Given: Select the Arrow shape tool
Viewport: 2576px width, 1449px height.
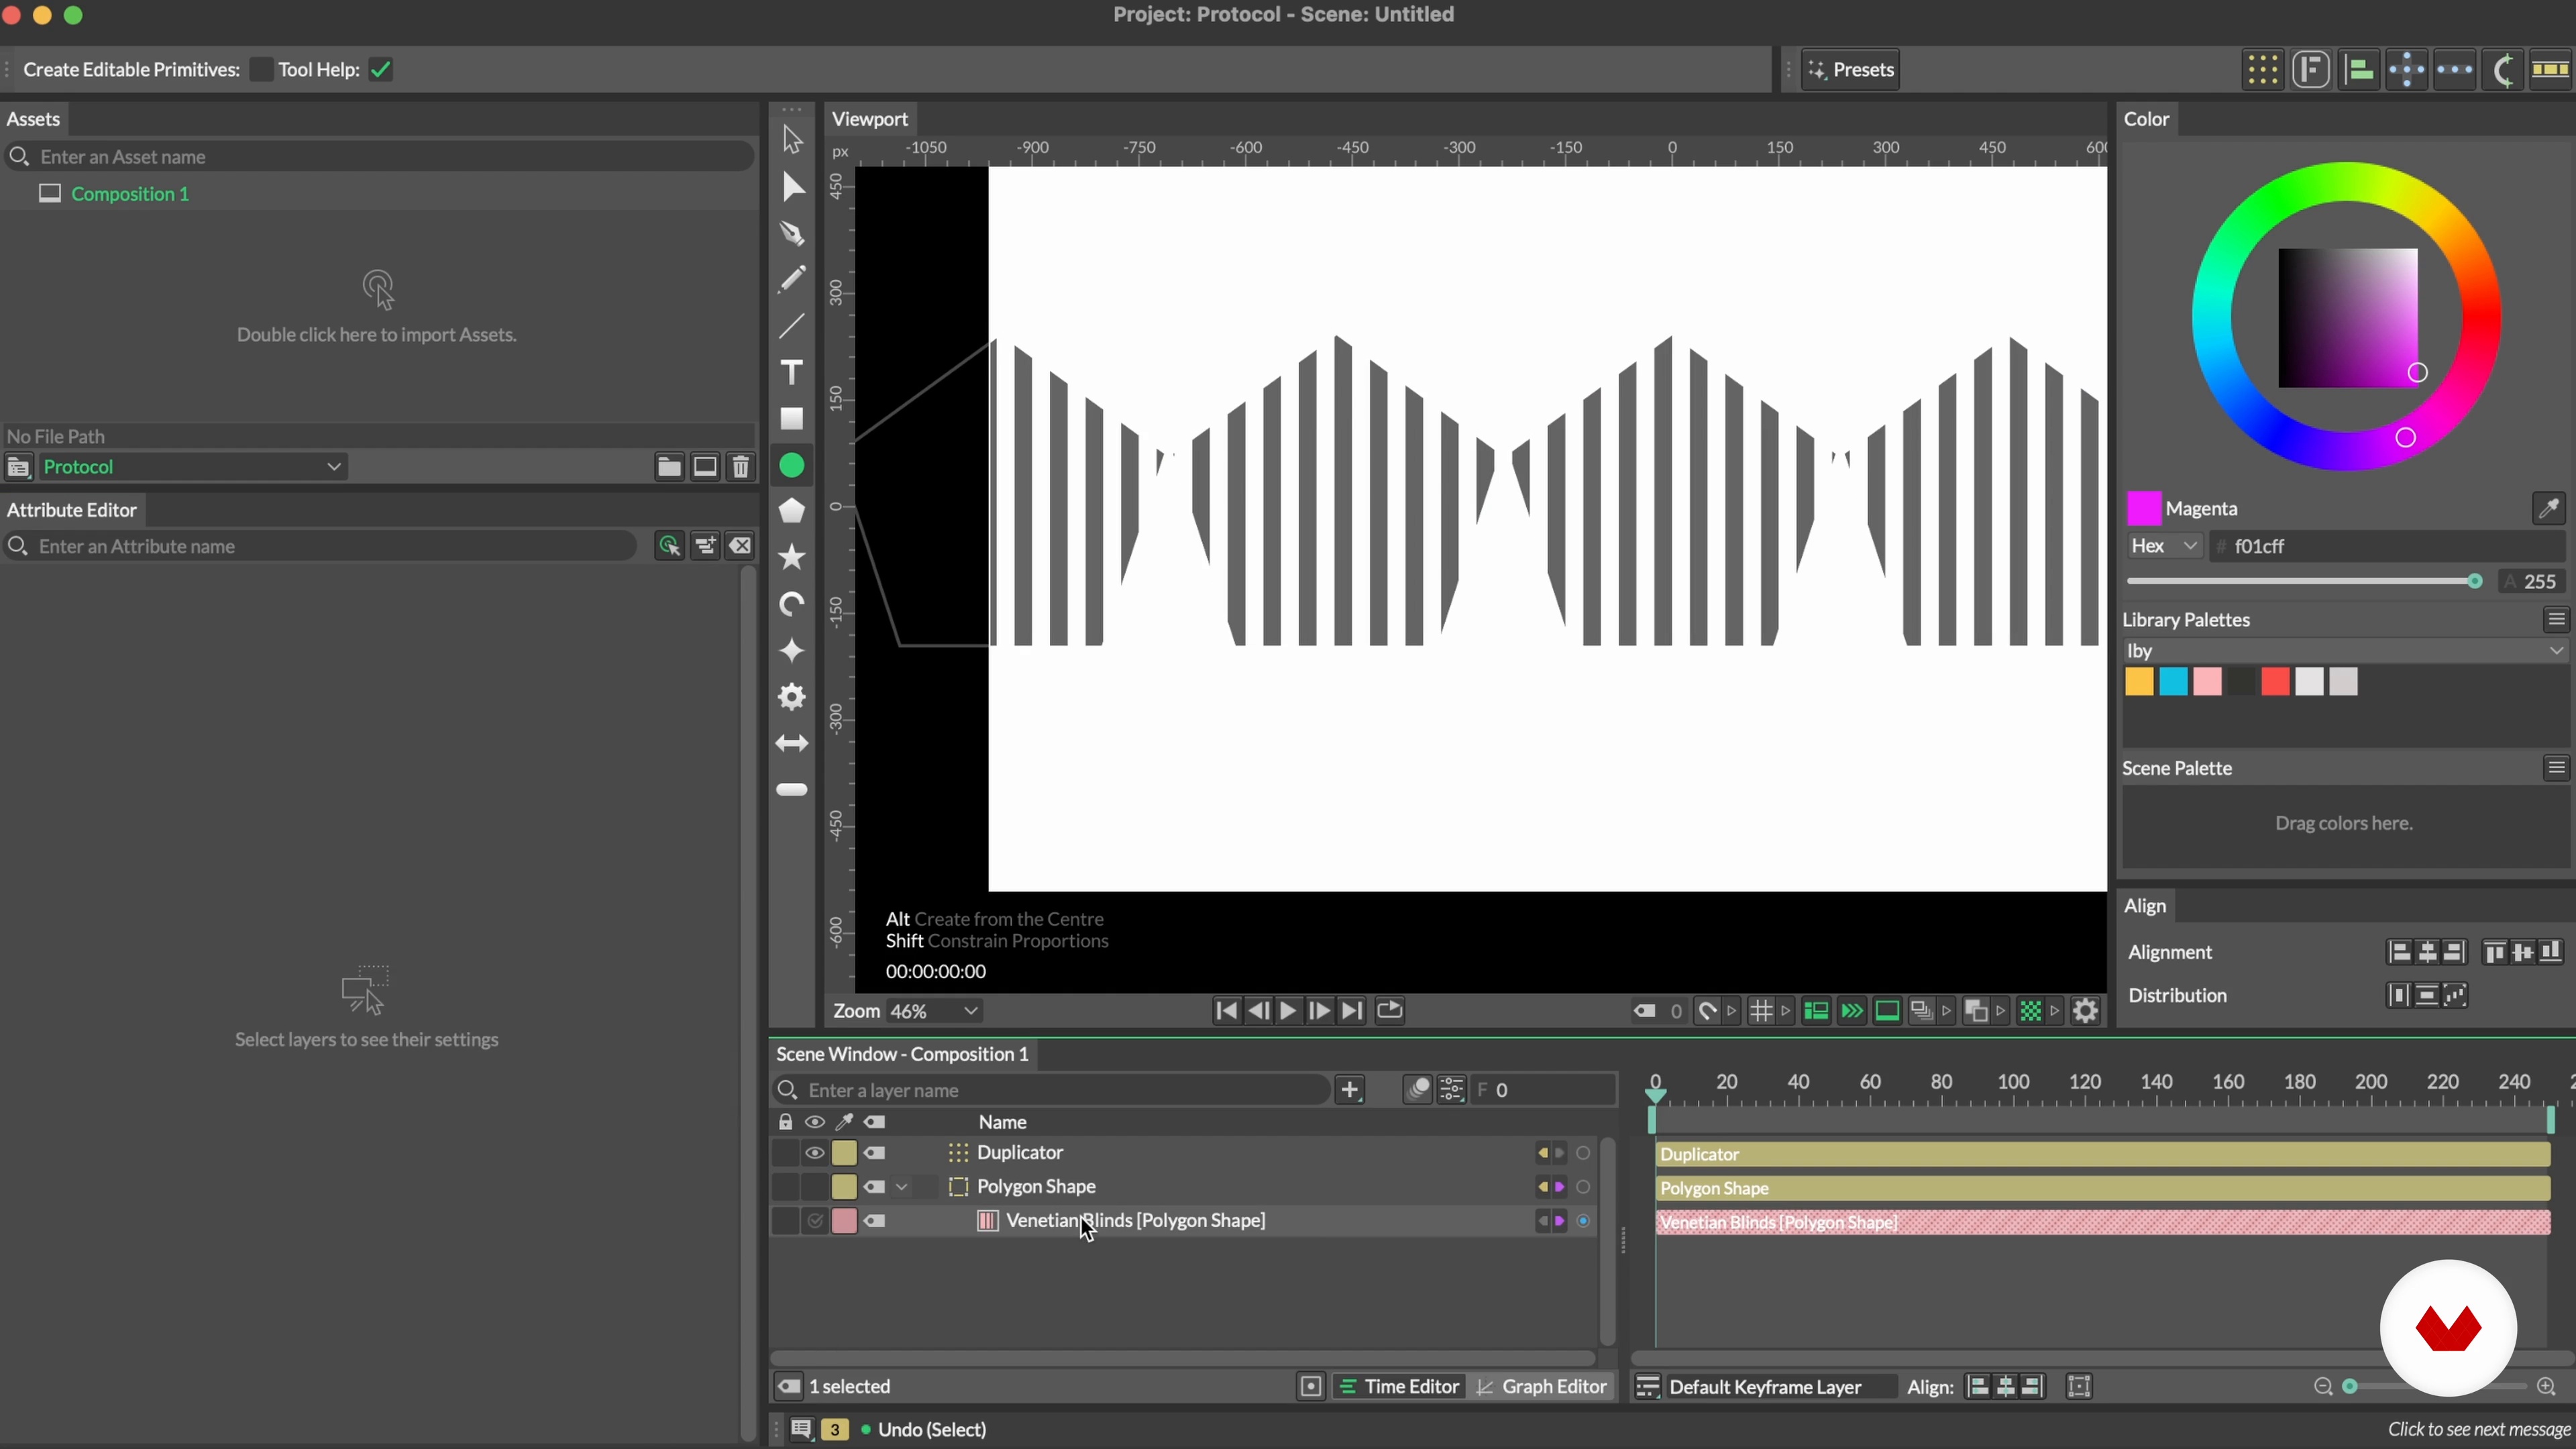Looking at the screenshot, I should 792,743.
